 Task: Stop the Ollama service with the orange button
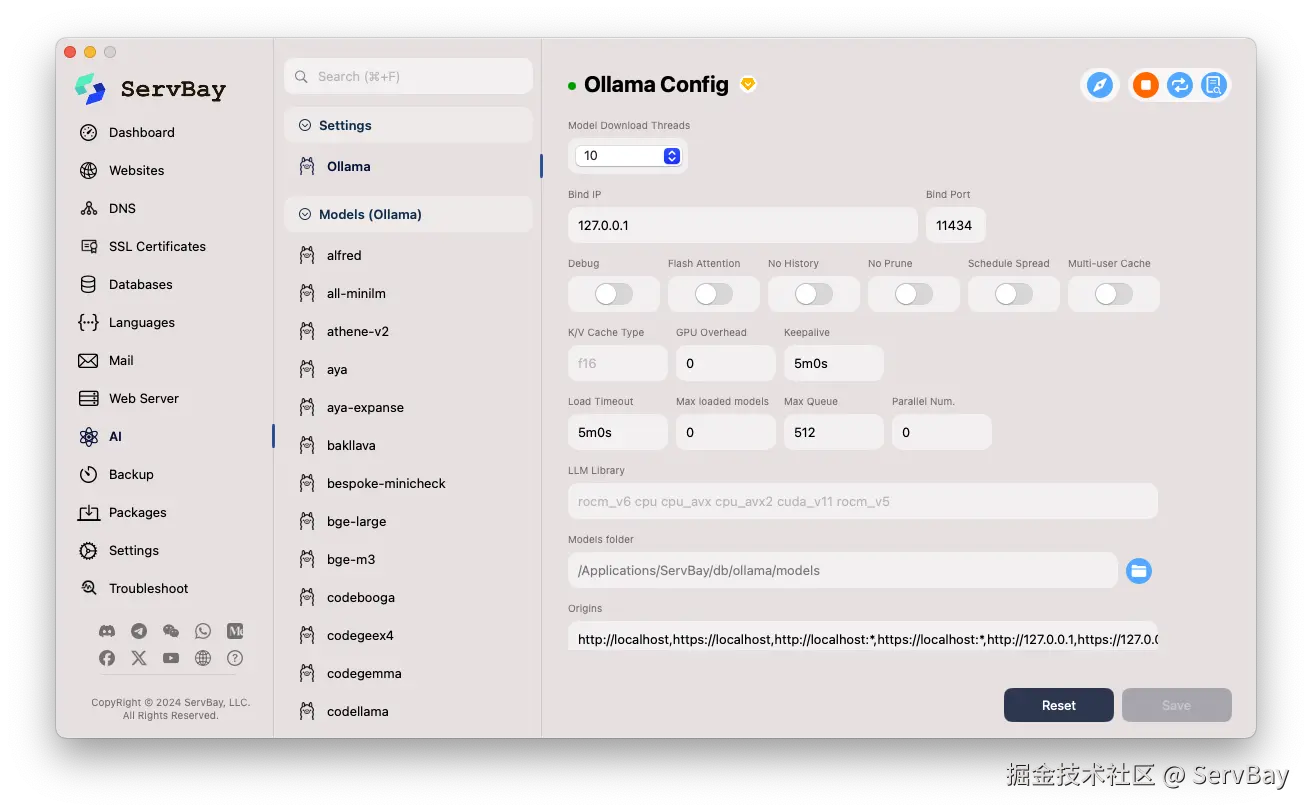point(1146,85)
